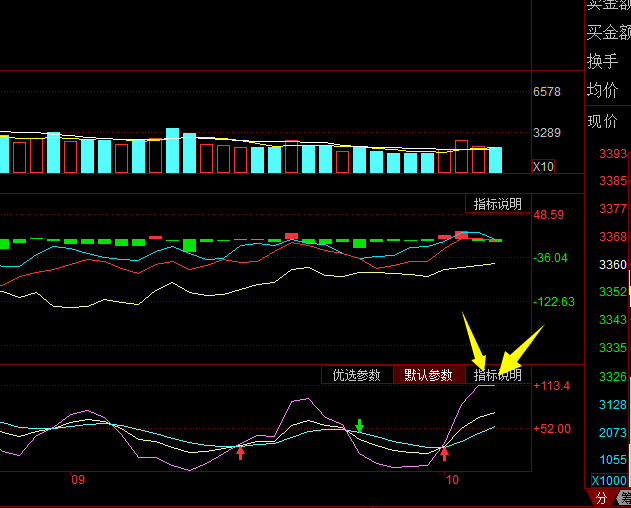
Task: Click the 现价 label in side panel
Action: tap(603, 122)
